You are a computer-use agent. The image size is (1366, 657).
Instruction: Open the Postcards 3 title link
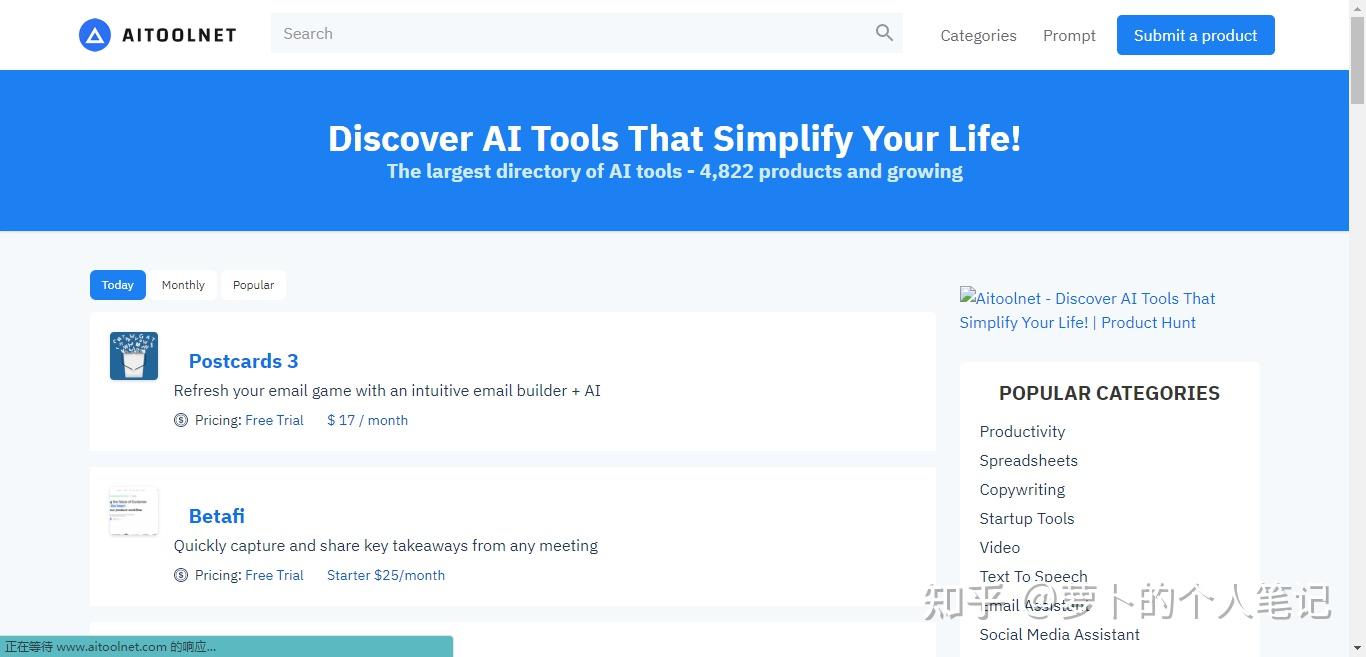243,361
